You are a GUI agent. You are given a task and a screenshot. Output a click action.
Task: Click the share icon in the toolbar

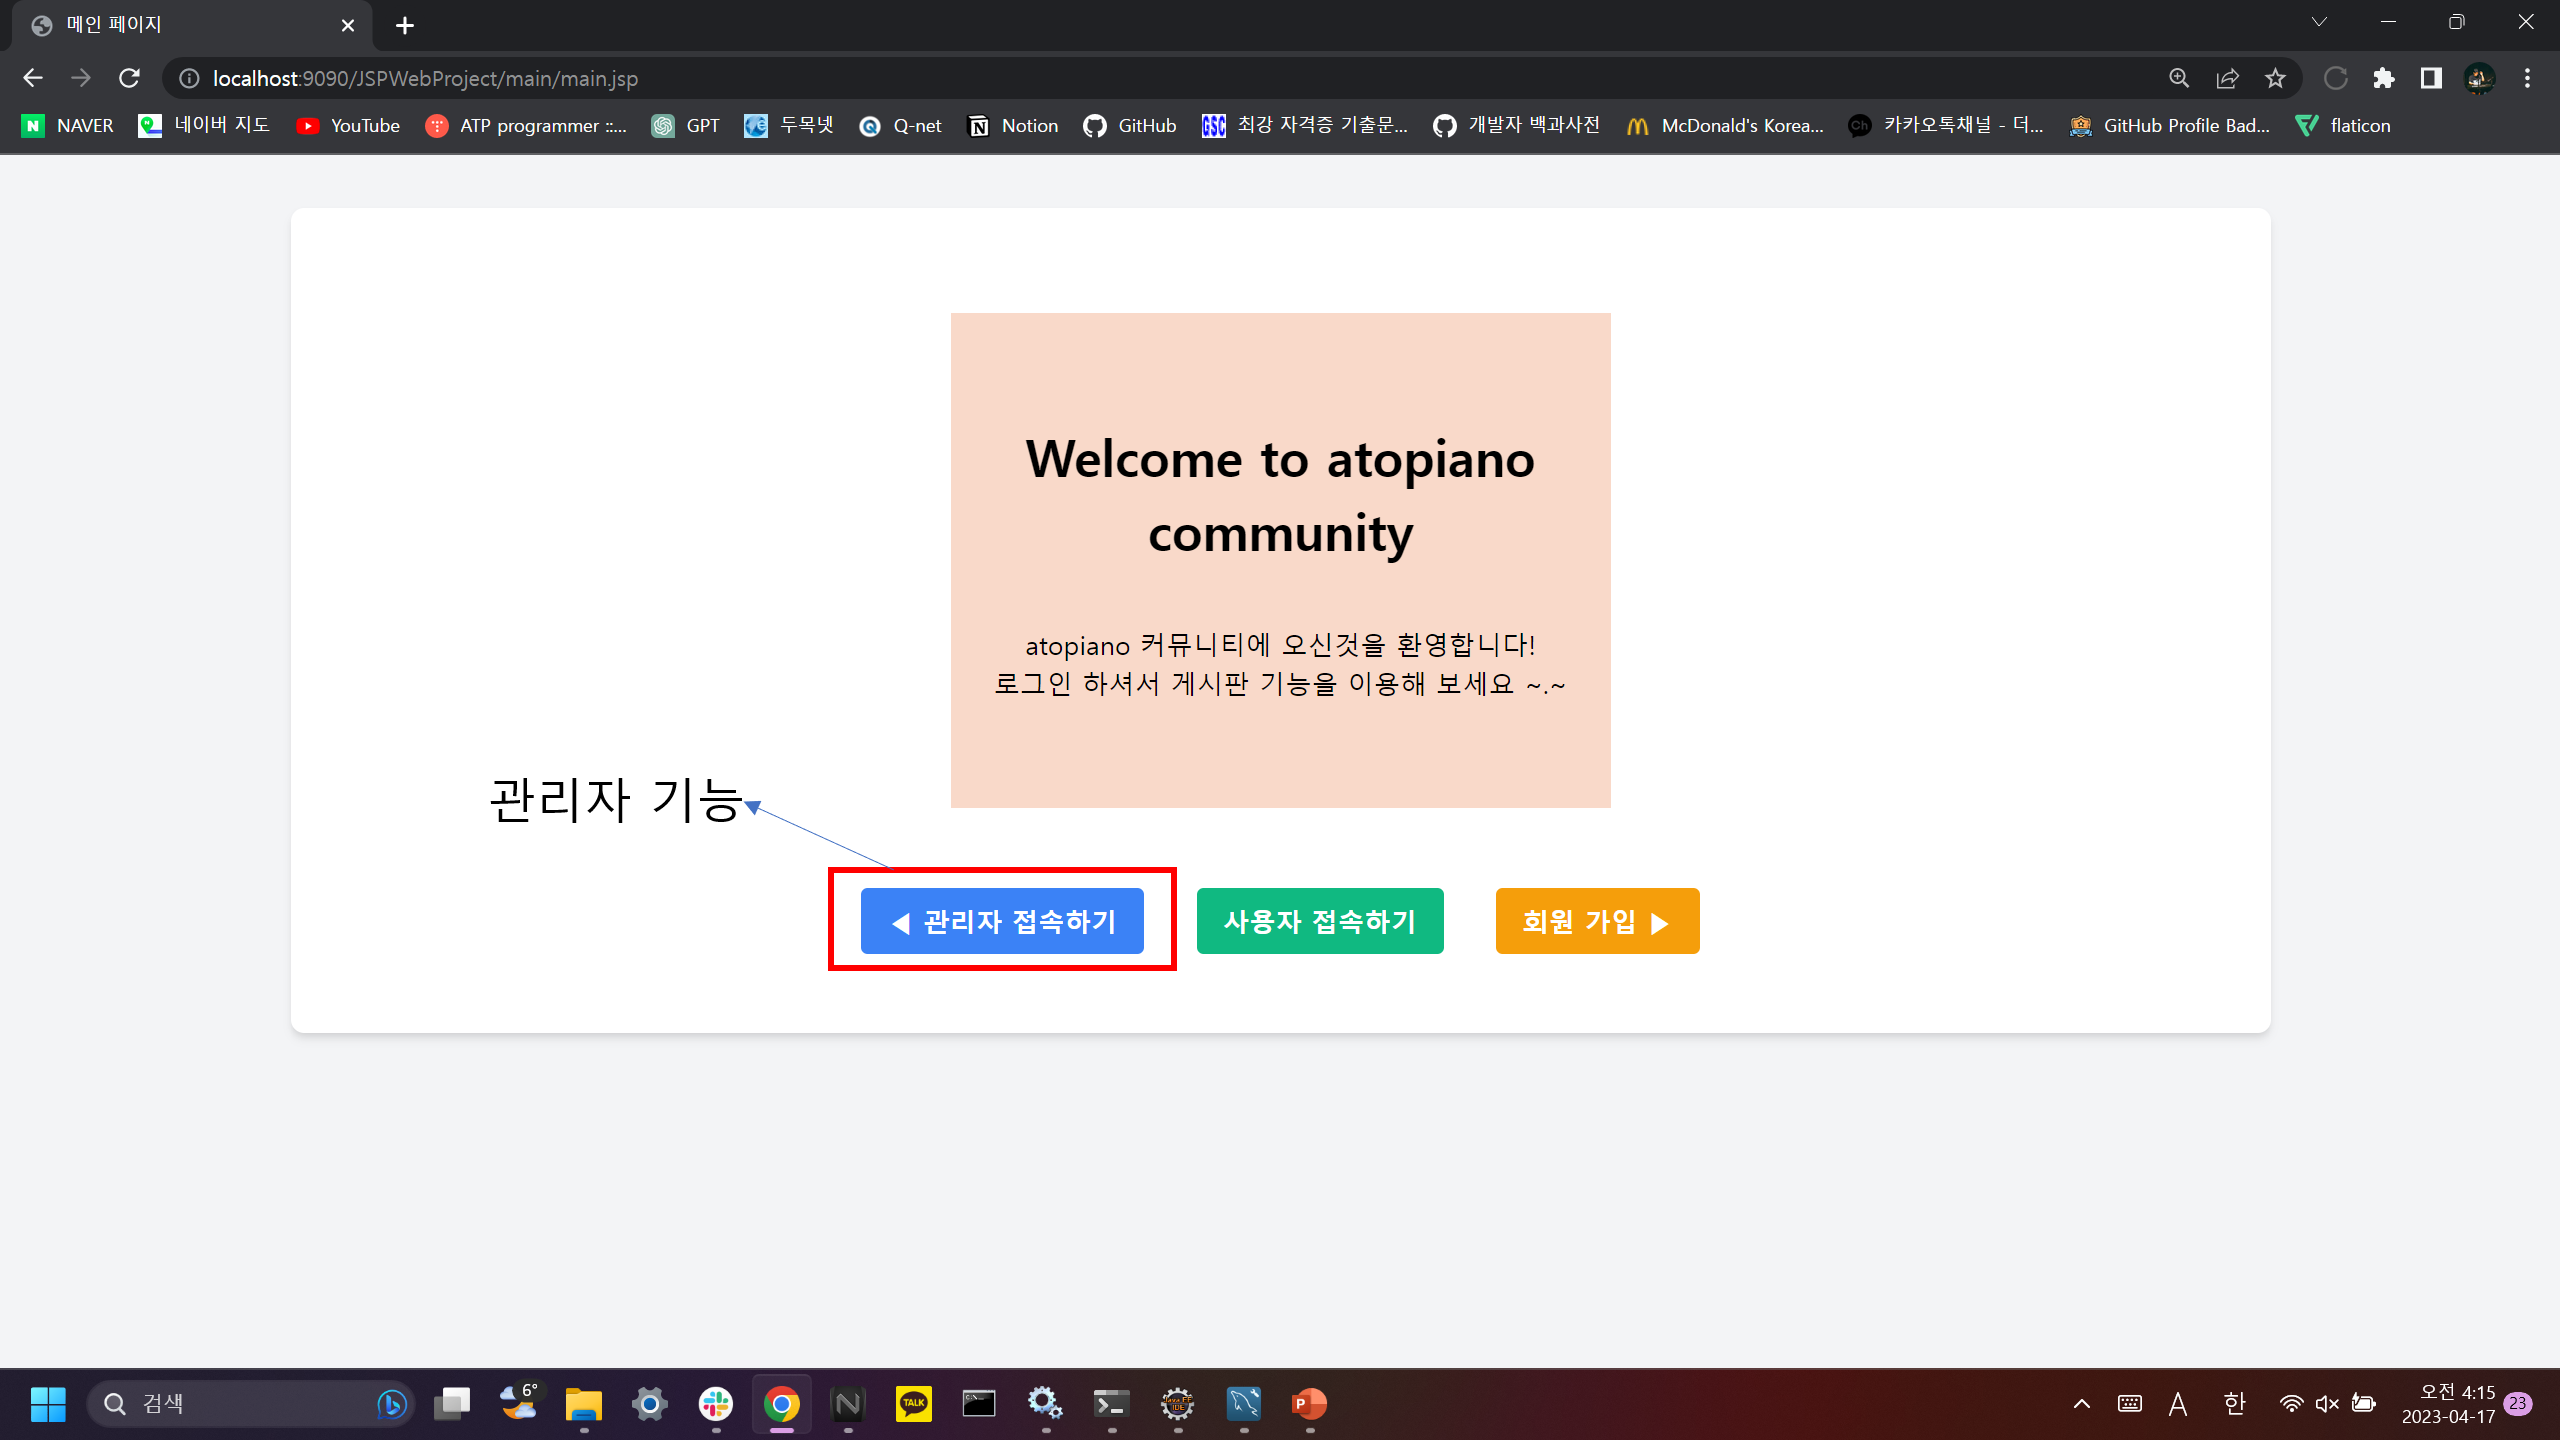coord(2228,78)
